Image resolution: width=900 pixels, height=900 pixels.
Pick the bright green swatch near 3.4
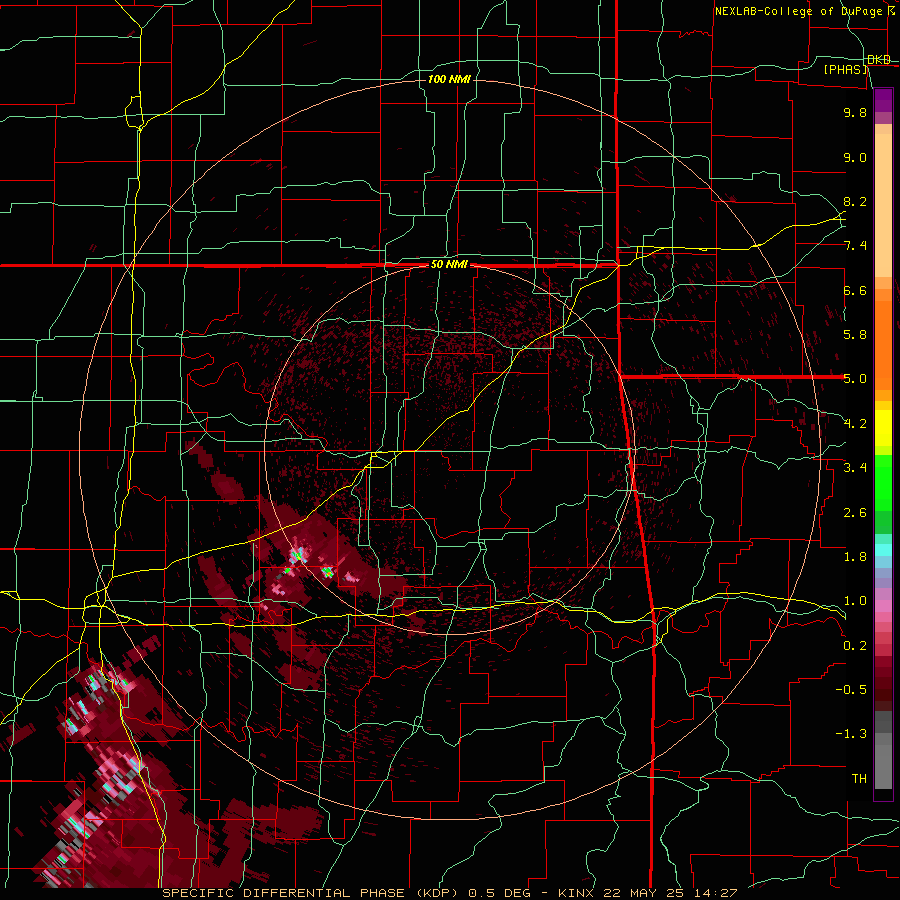(883, 482)
